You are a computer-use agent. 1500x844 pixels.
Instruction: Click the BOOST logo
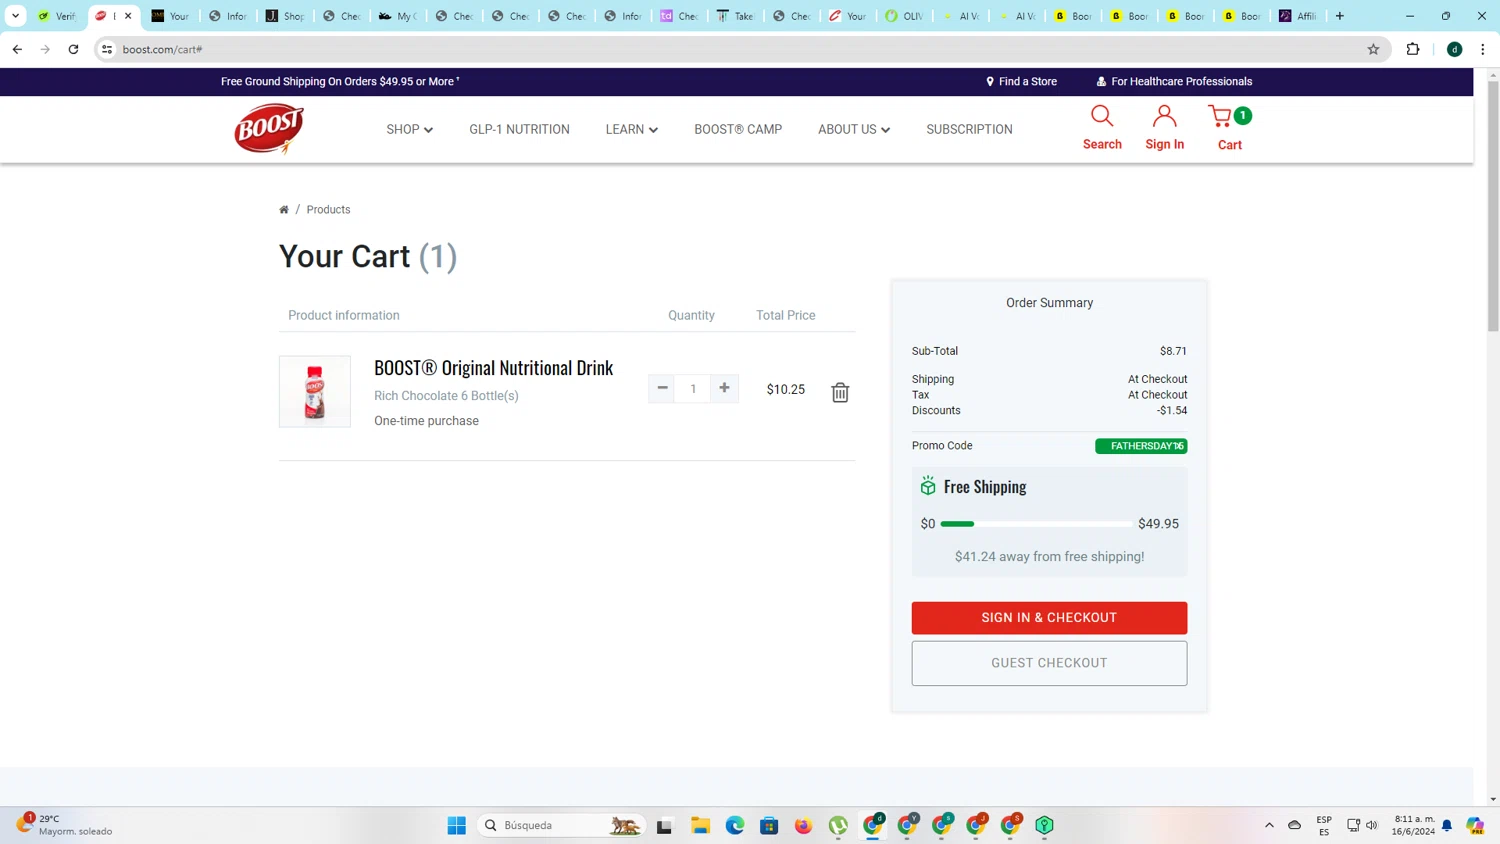(269, 129)
